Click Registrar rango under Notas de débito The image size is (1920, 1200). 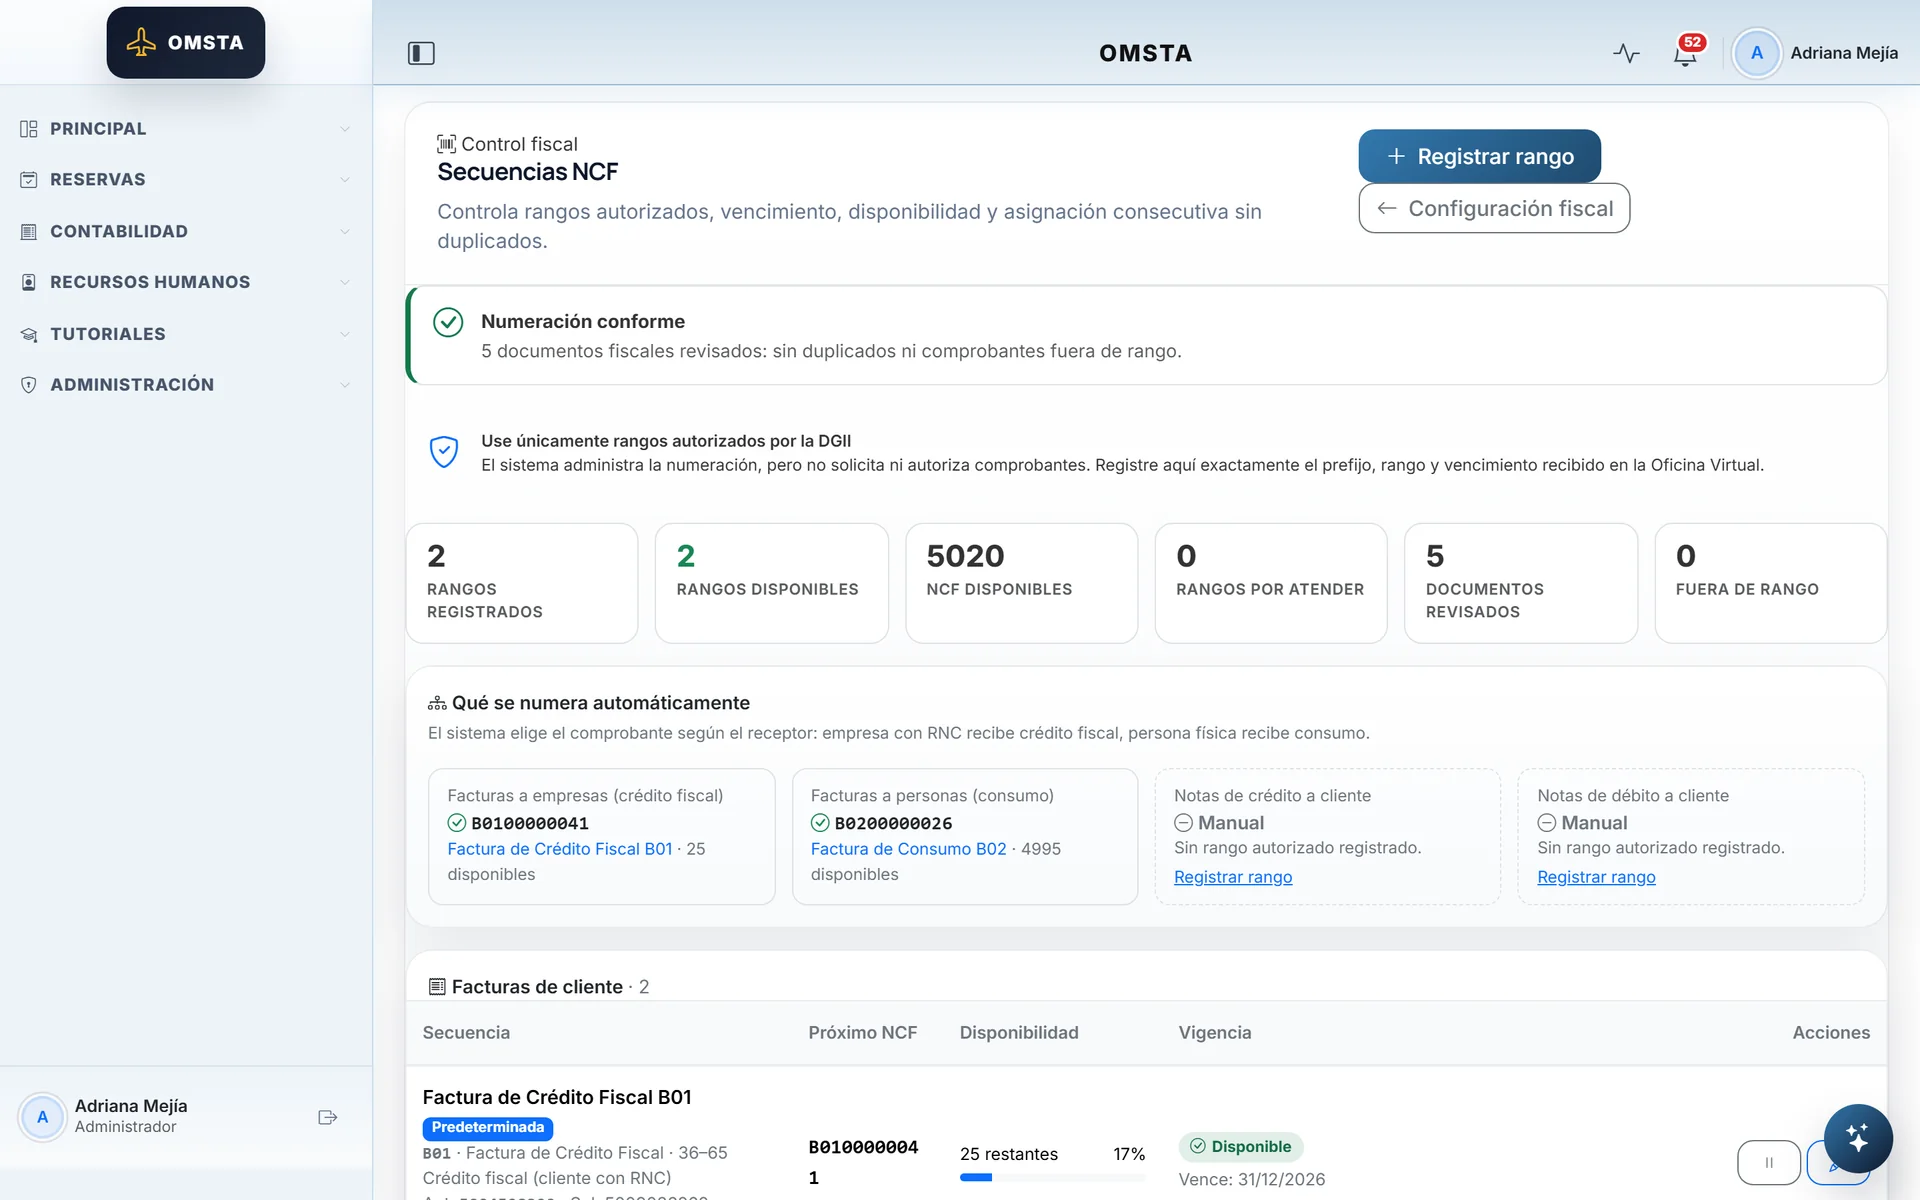[1596, 877]
